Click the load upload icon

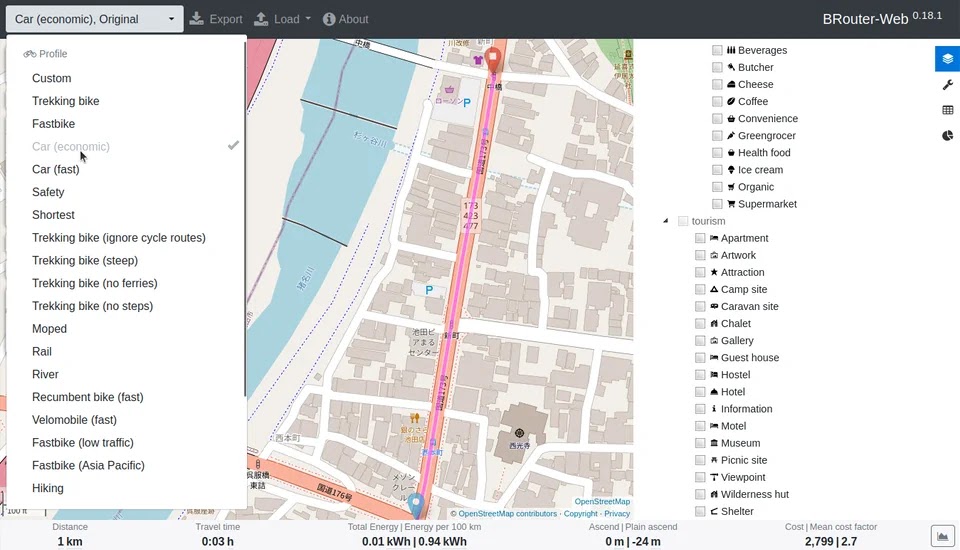click(261, 19)
